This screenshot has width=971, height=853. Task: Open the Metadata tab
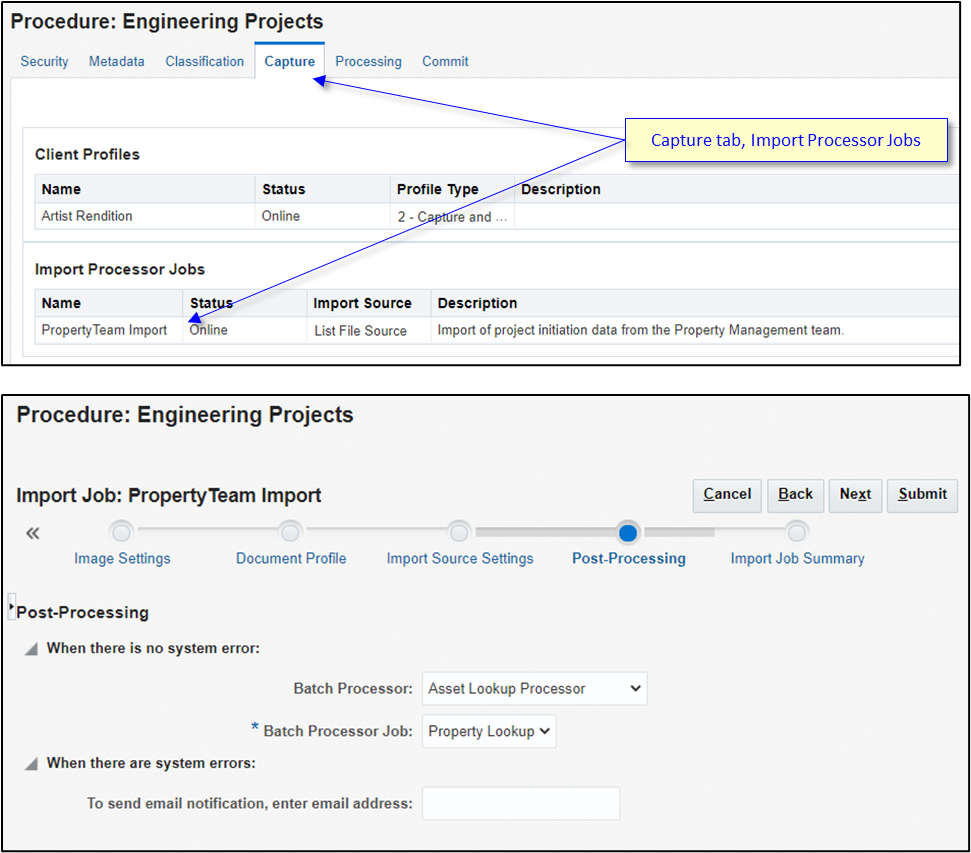116,61
